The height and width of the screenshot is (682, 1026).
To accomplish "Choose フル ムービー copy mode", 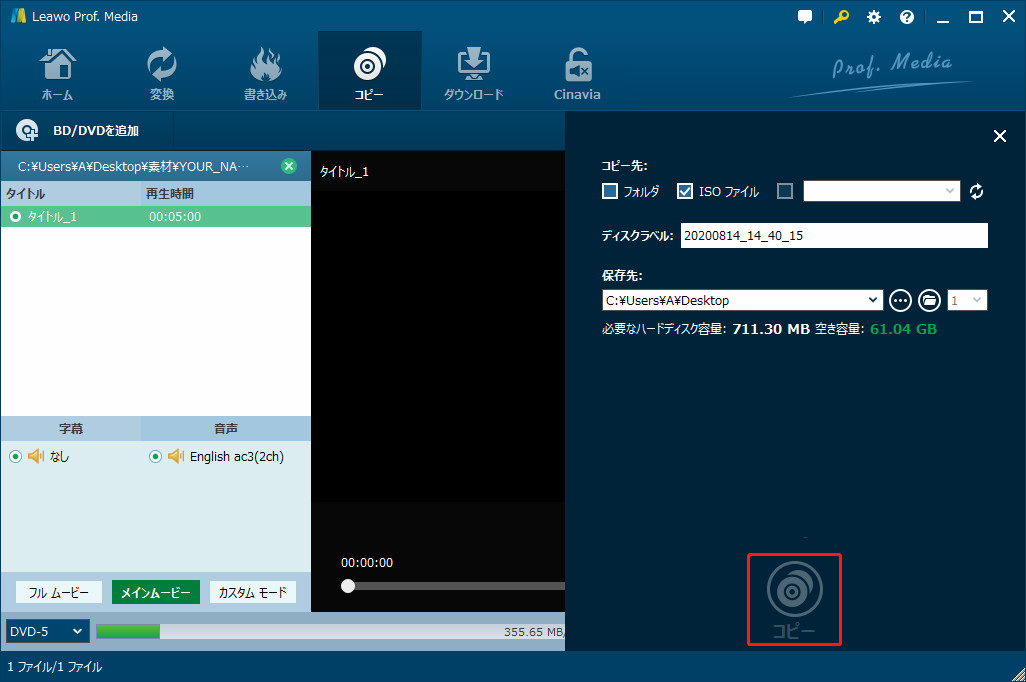I will [59, 592].
